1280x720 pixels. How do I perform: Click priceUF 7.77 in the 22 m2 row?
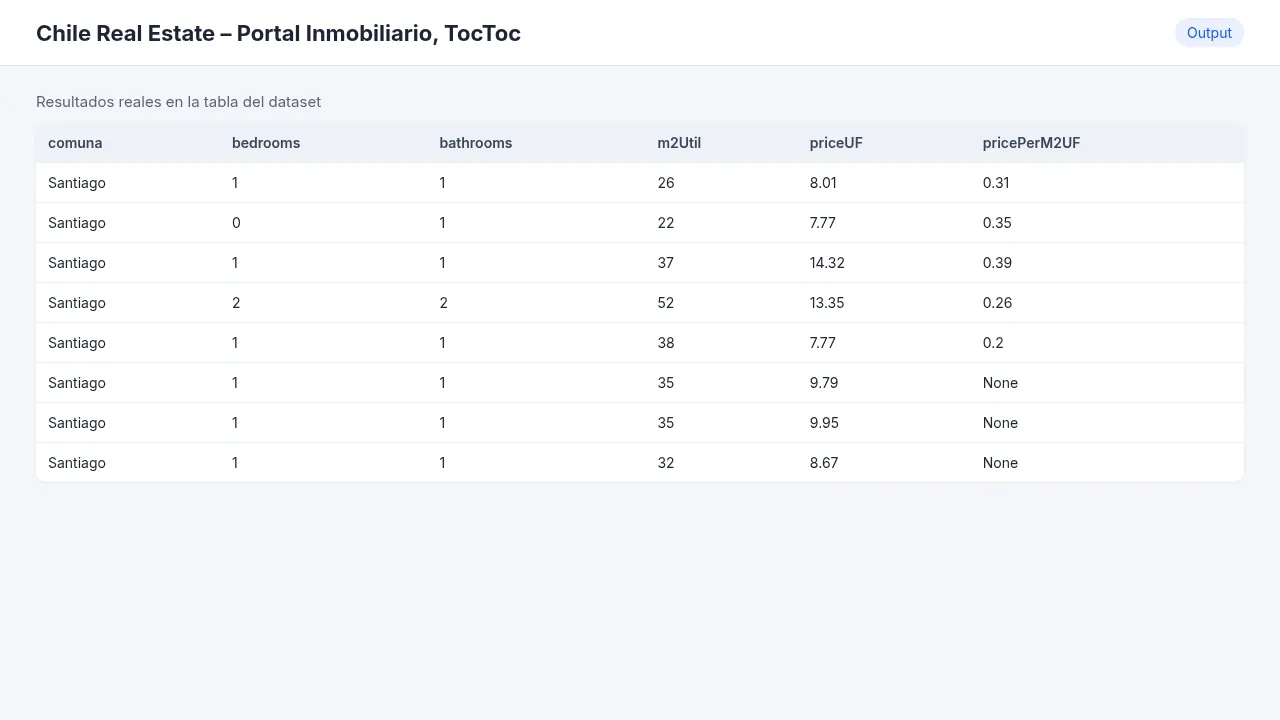823,223
